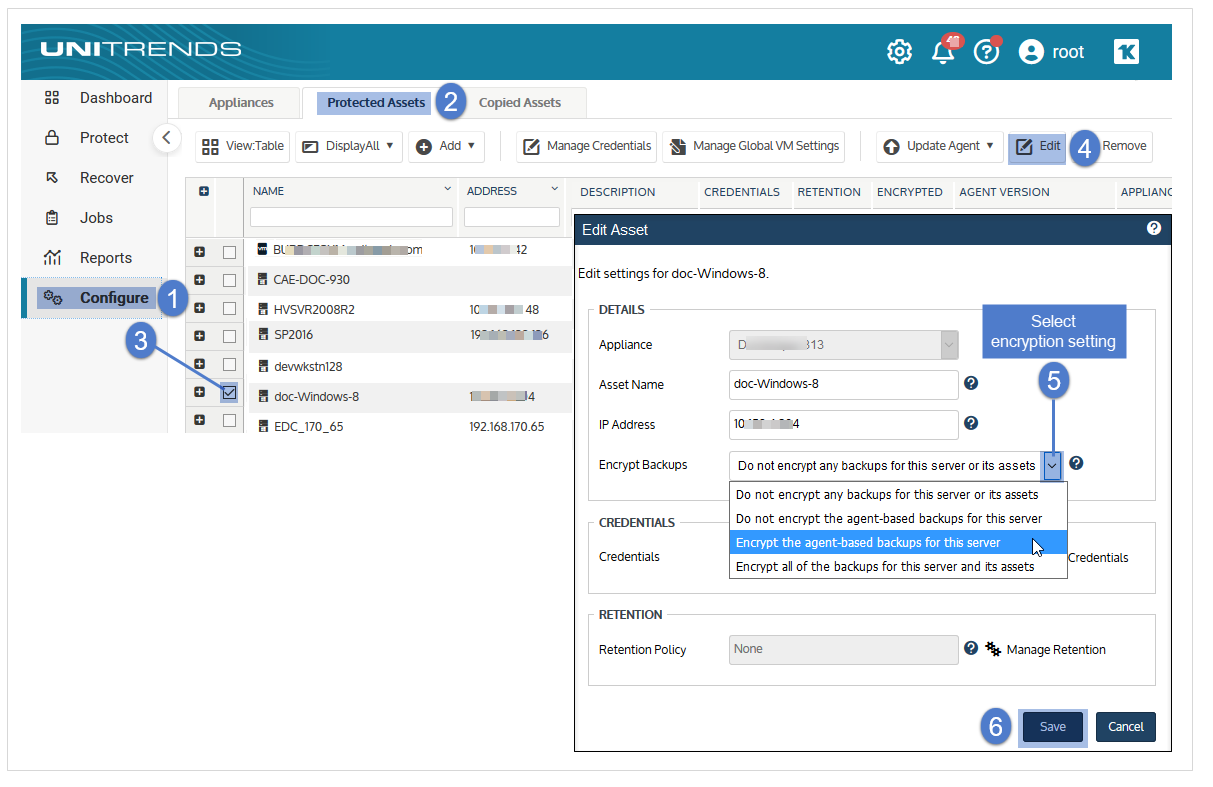Open the Encrypt Backups help icon
This screenshot has width=1213, height=787.
(x=1076, y=463)
